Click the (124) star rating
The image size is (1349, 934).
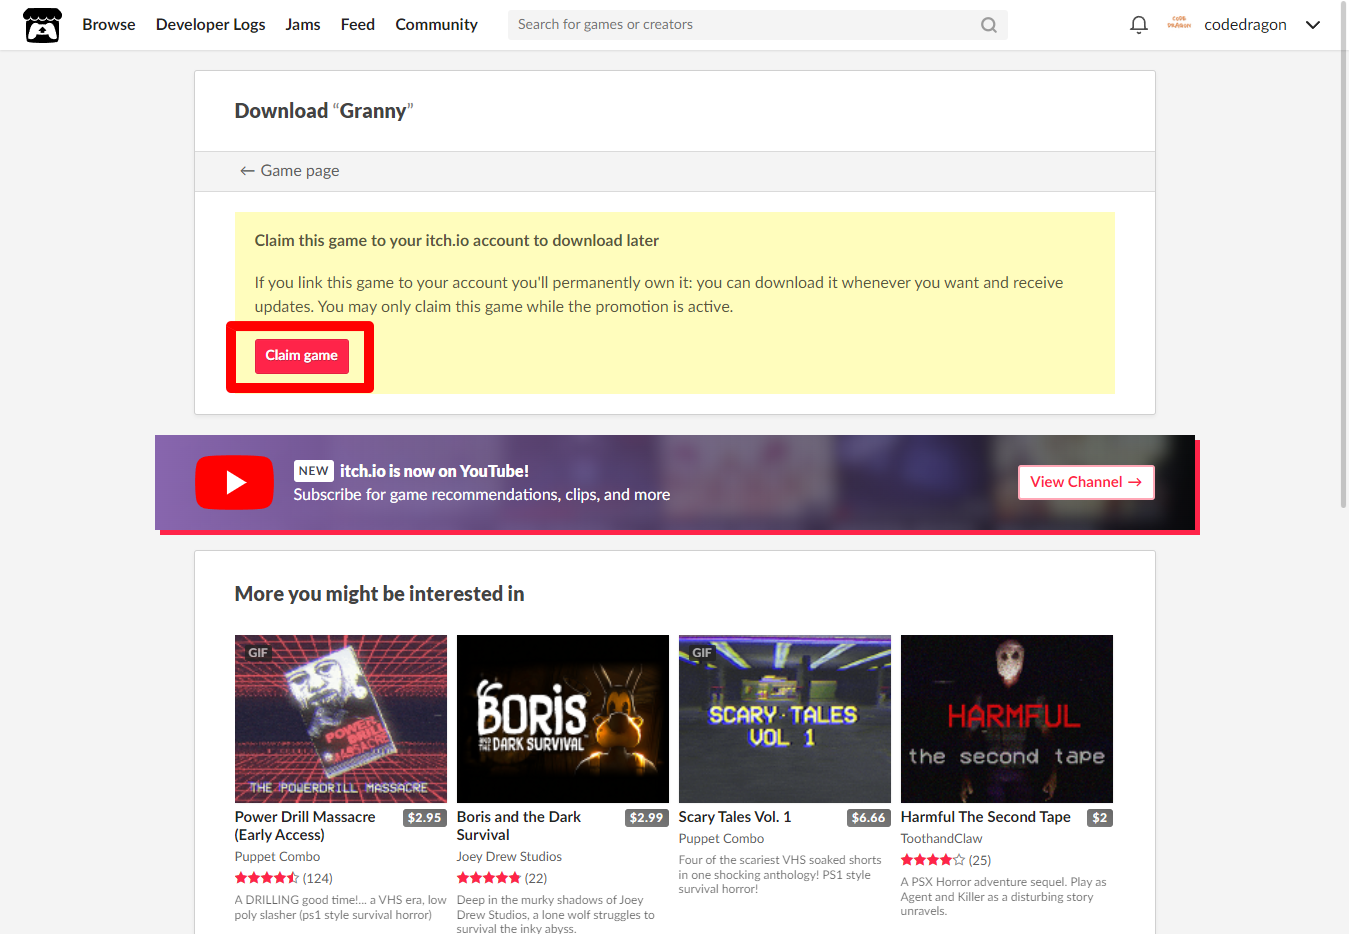284,878
